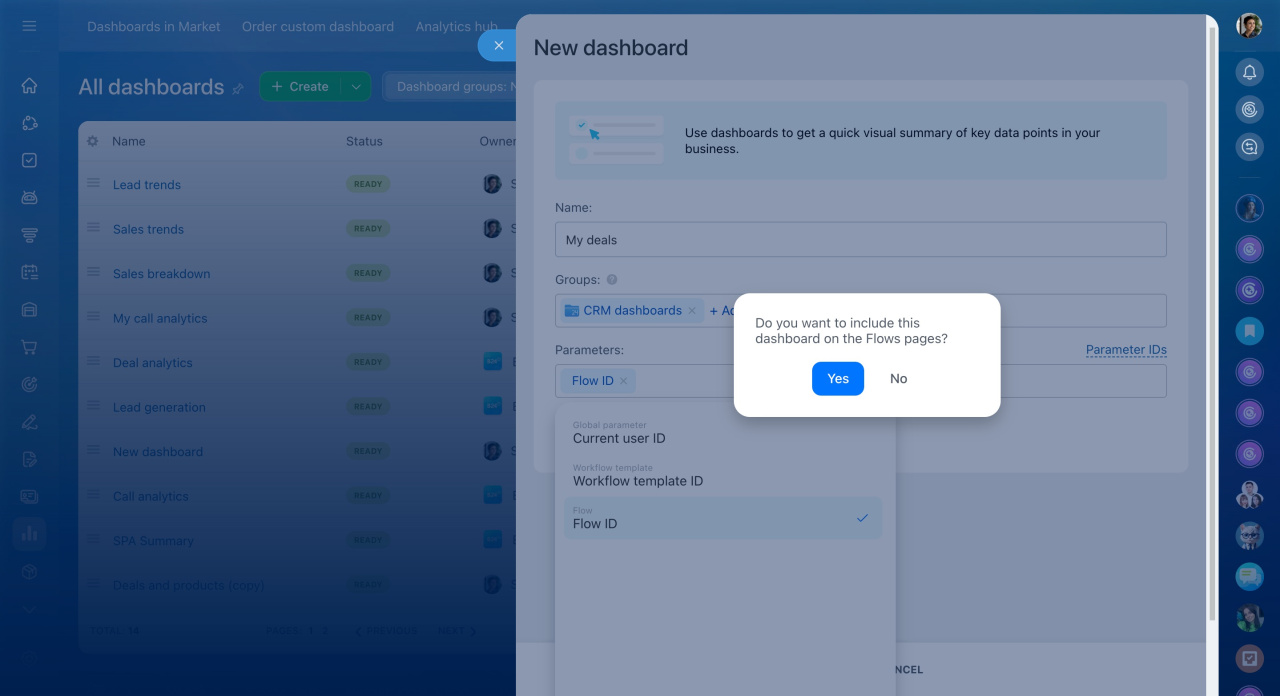Expand the Create button dropdown arrow
This screenshot has height=696, width=1280.
[356, 87]
